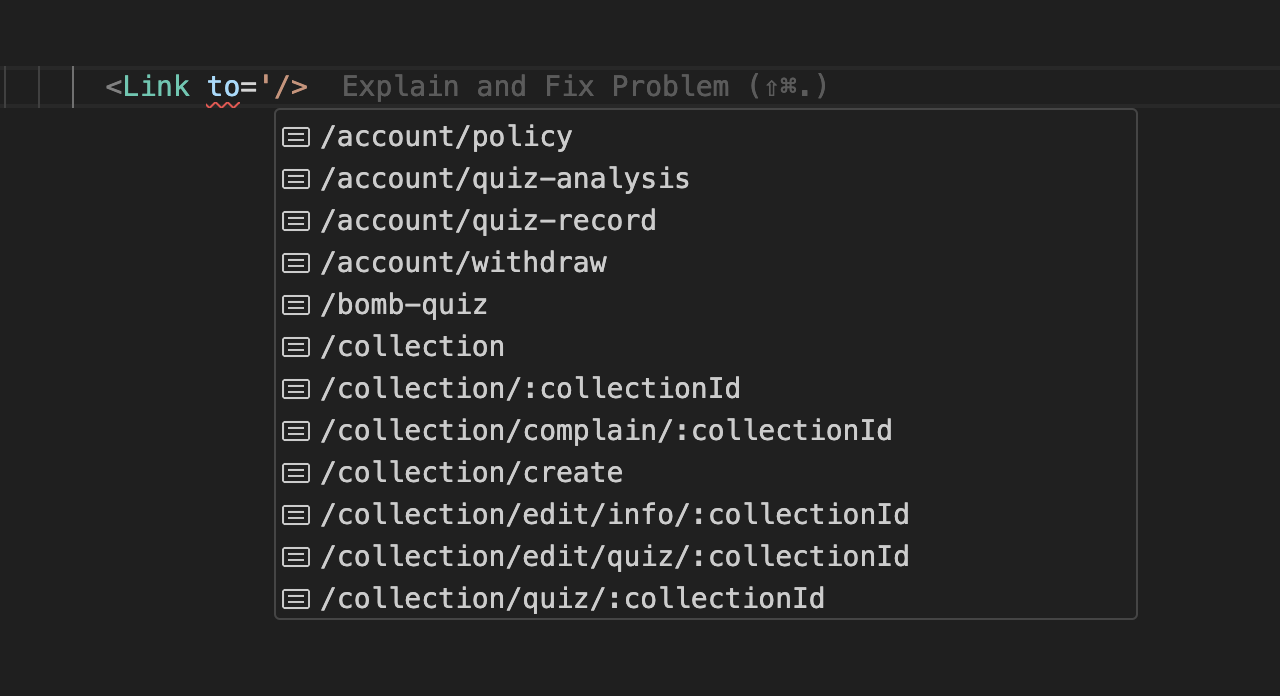Select /collection/quiz/:collectionId suggestion
The height and width of the screenshot is (696, 1280).
tap(706, 598)
